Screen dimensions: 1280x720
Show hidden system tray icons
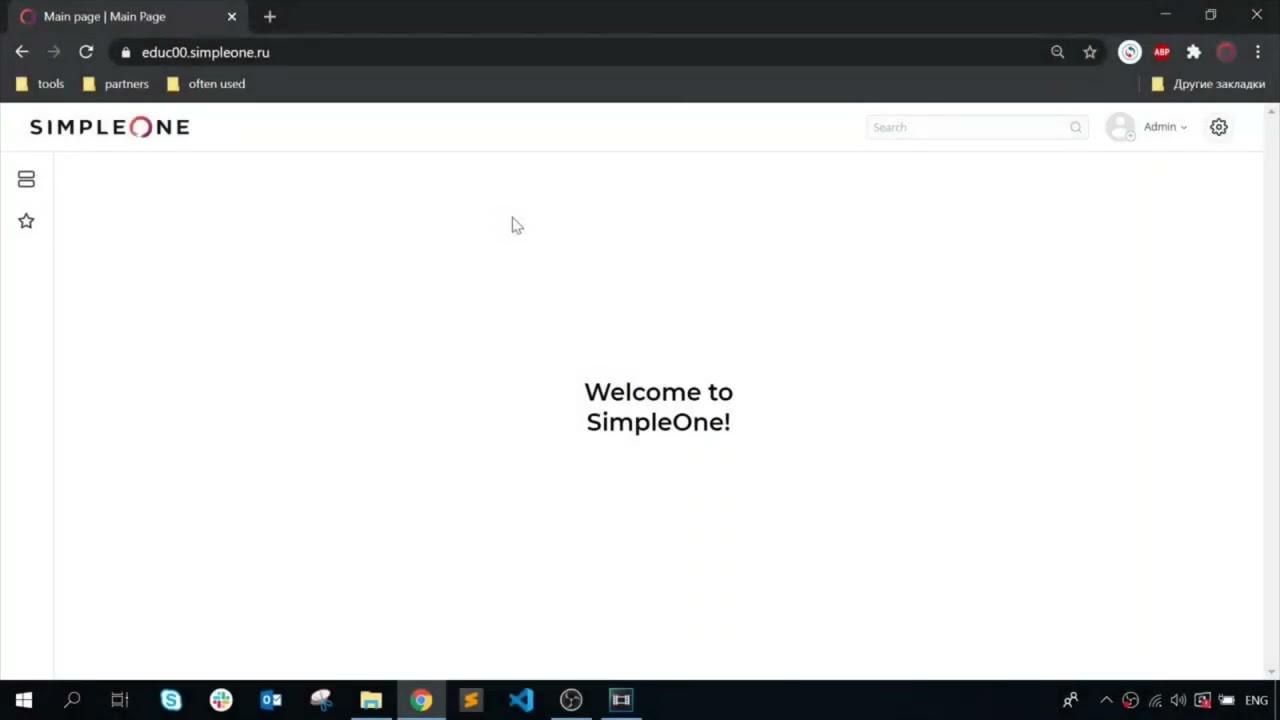pyautogui.click(x=1106, y=700)
